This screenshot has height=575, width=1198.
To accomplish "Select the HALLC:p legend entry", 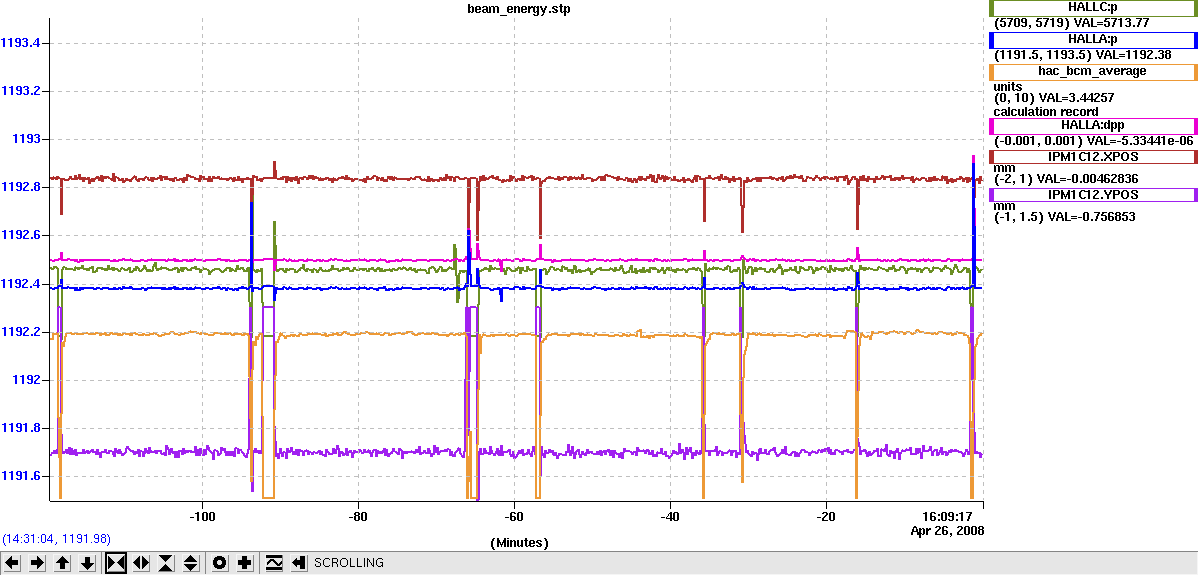I will (1093, 8).
